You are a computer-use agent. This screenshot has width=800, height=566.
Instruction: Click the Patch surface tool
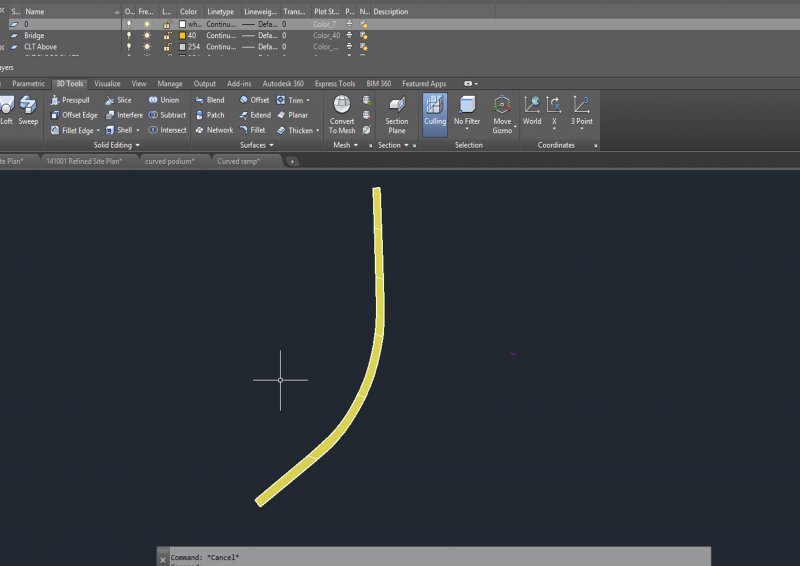point(210,115)
